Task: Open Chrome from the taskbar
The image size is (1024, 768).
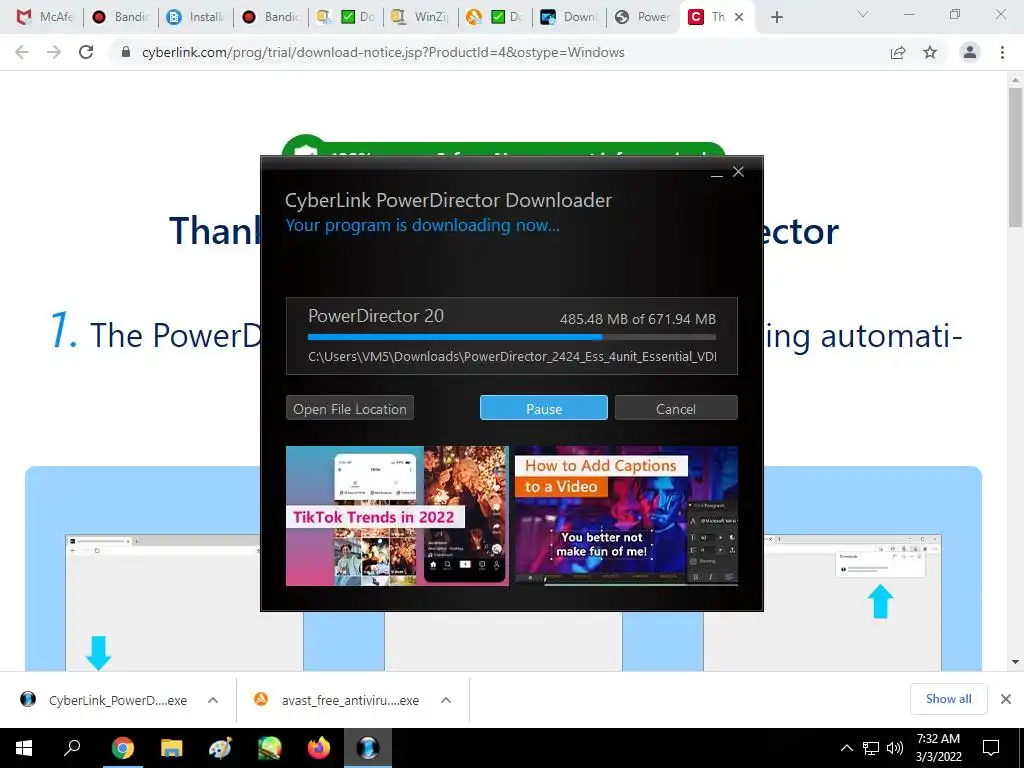Action: pos(122,748)
